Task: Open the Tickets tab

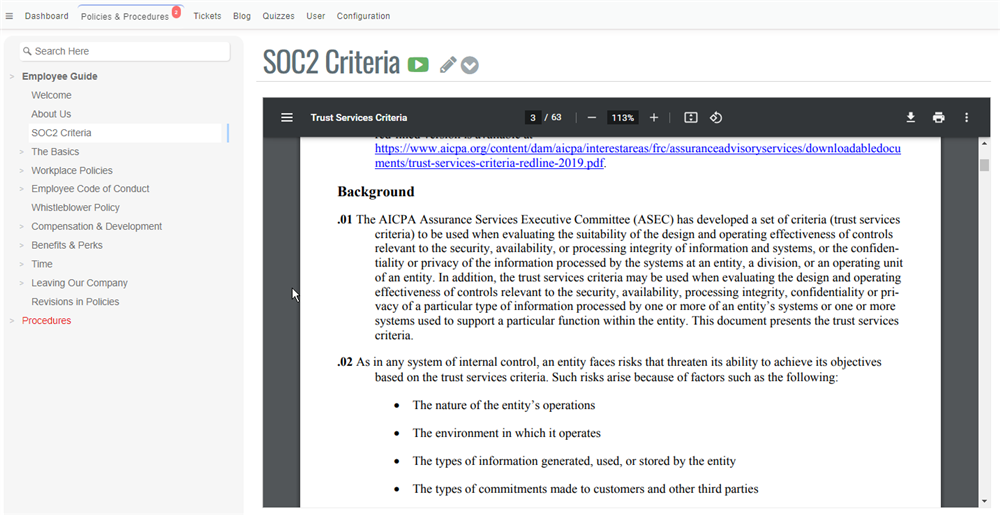Action: pos(207,16)
